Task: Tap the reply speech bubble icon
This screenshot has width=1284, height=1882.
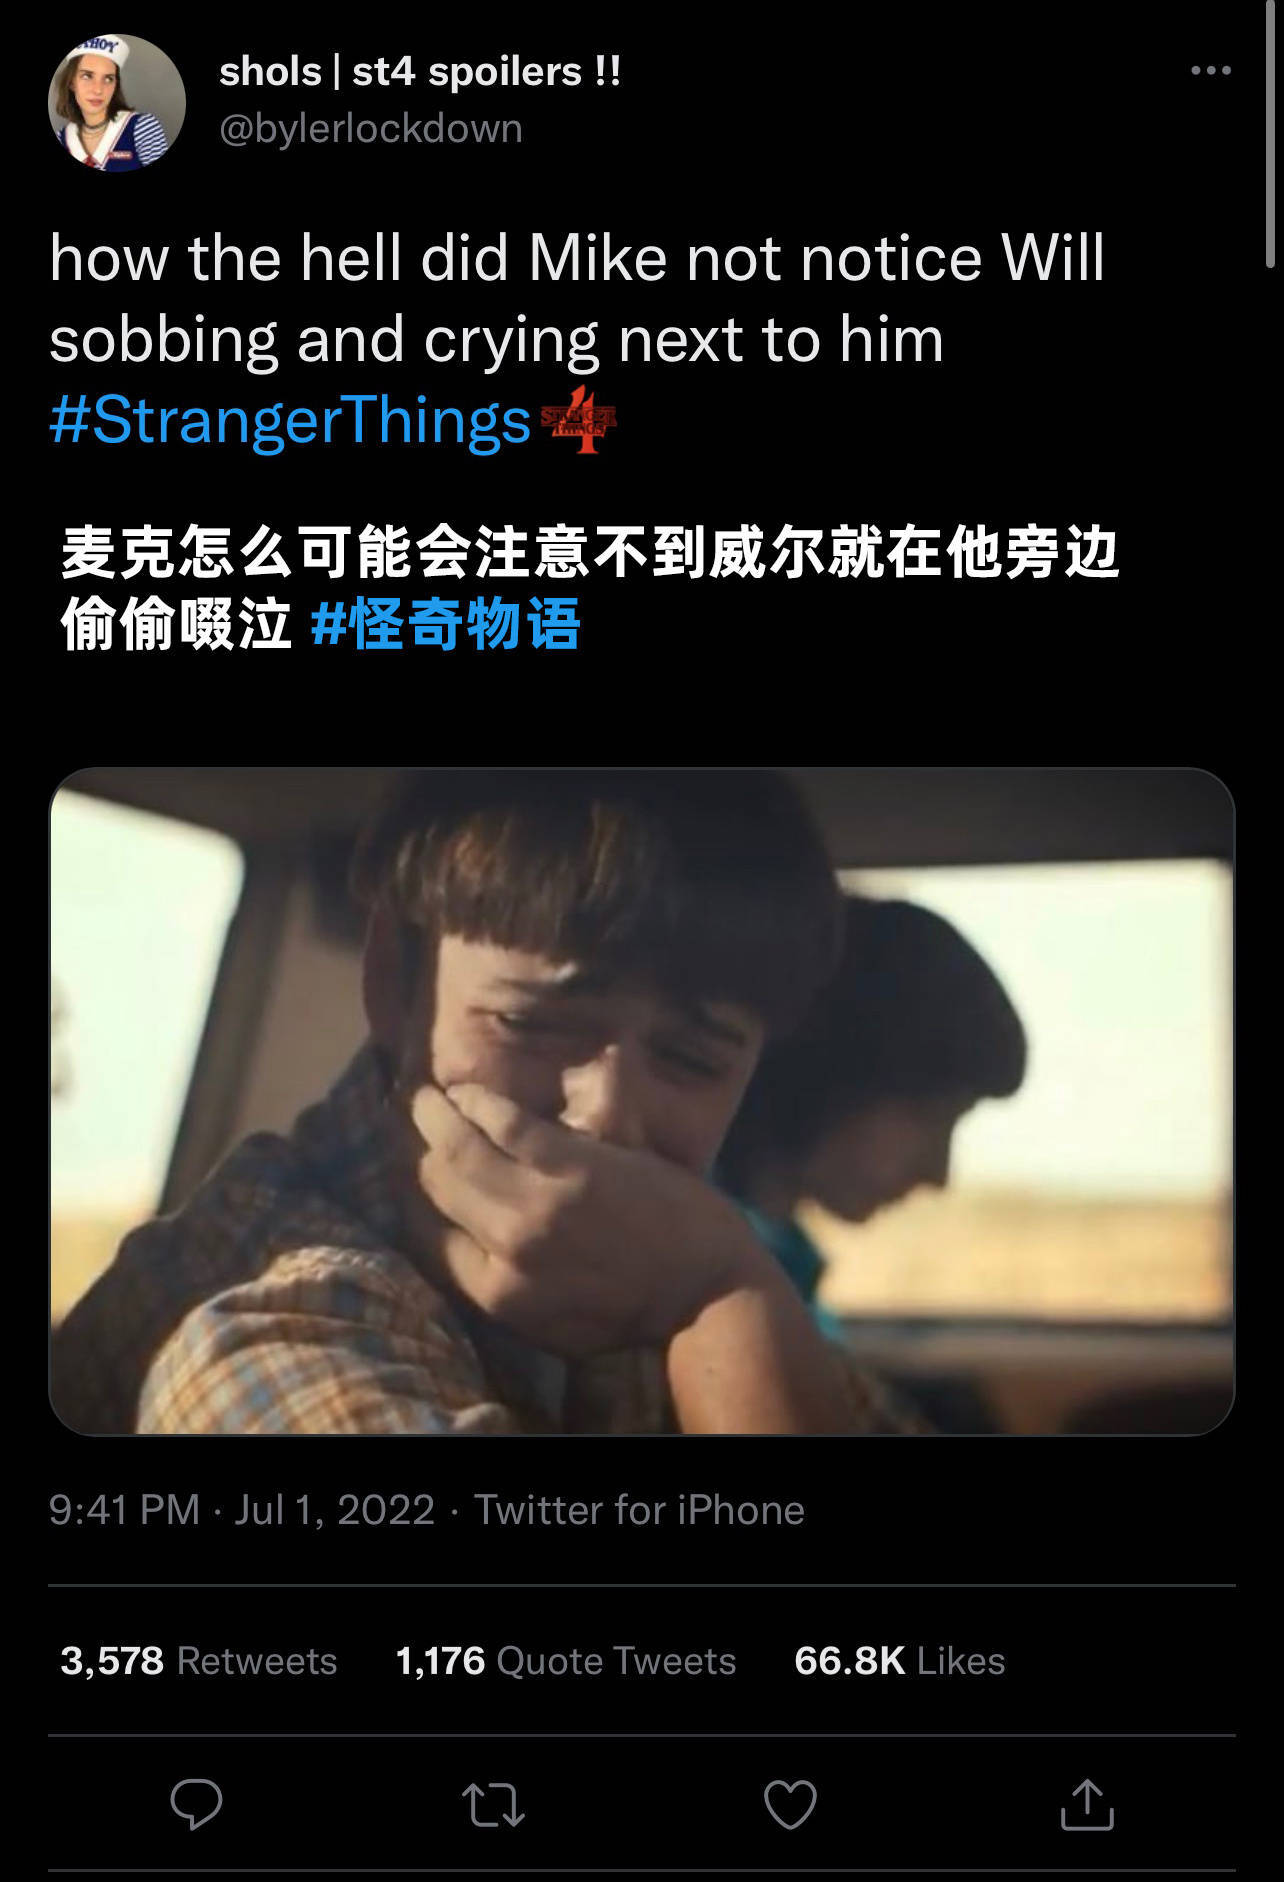Action: coord(196,1804)
